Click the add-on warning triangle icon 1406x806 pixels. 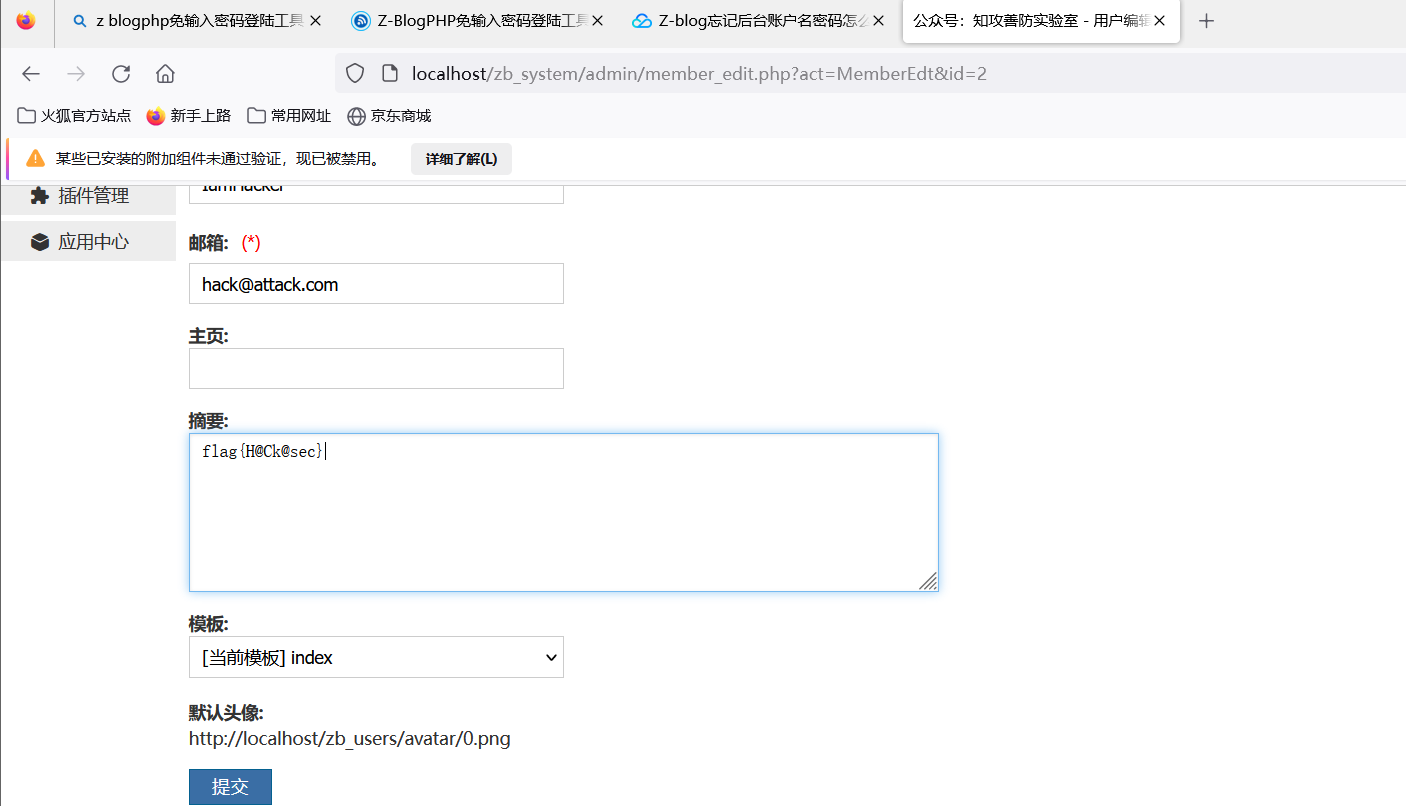click(36, 158)
